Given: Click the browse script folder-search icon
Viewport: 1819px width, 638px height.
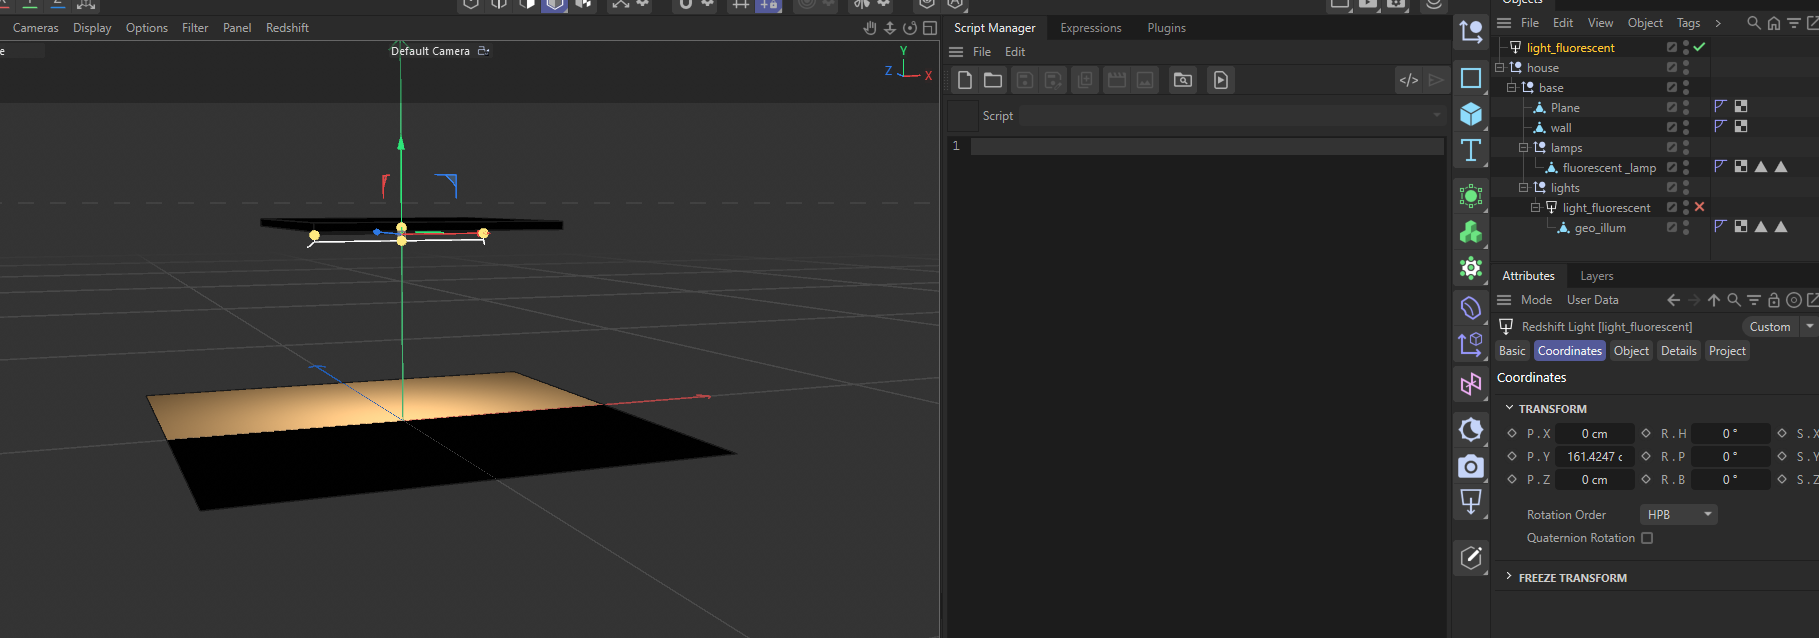Looking at the screenshot, I should [1183, 80].
